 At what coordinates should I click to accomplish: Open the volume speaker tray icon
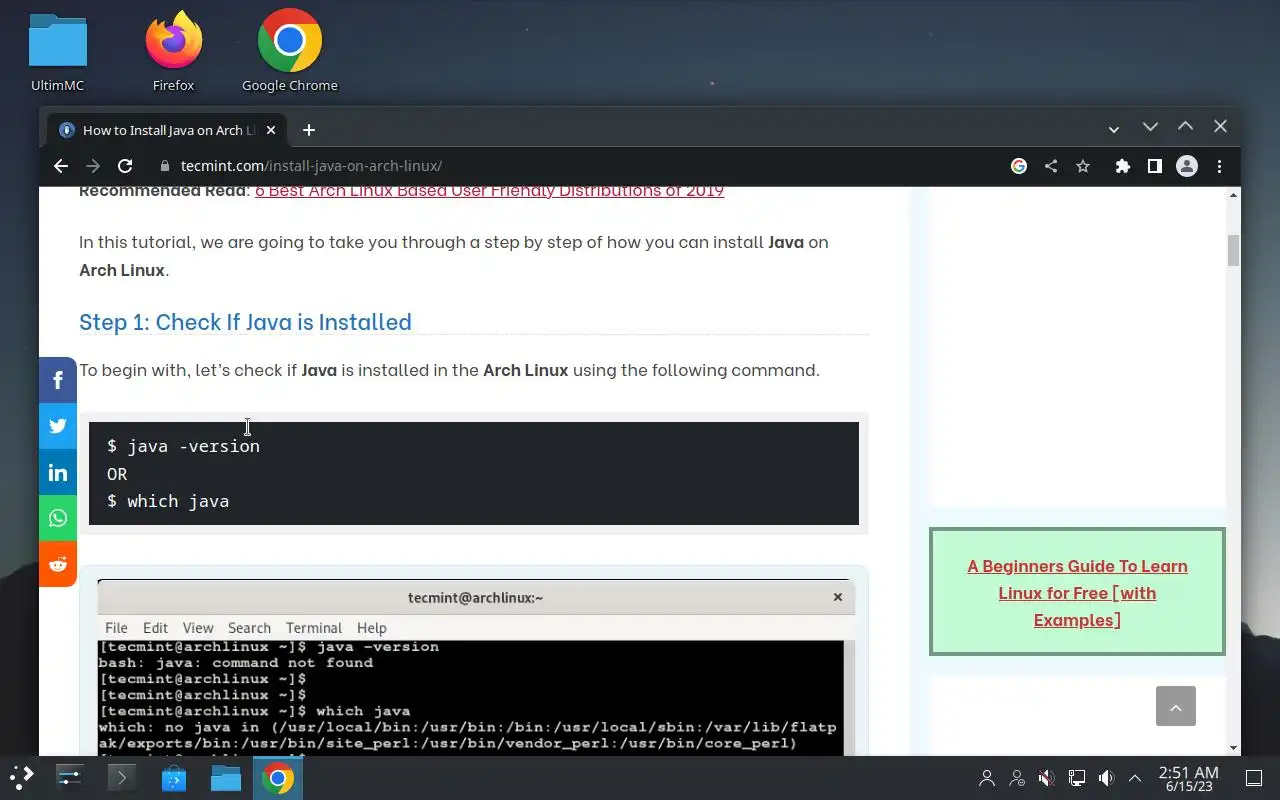(1106, 778)
